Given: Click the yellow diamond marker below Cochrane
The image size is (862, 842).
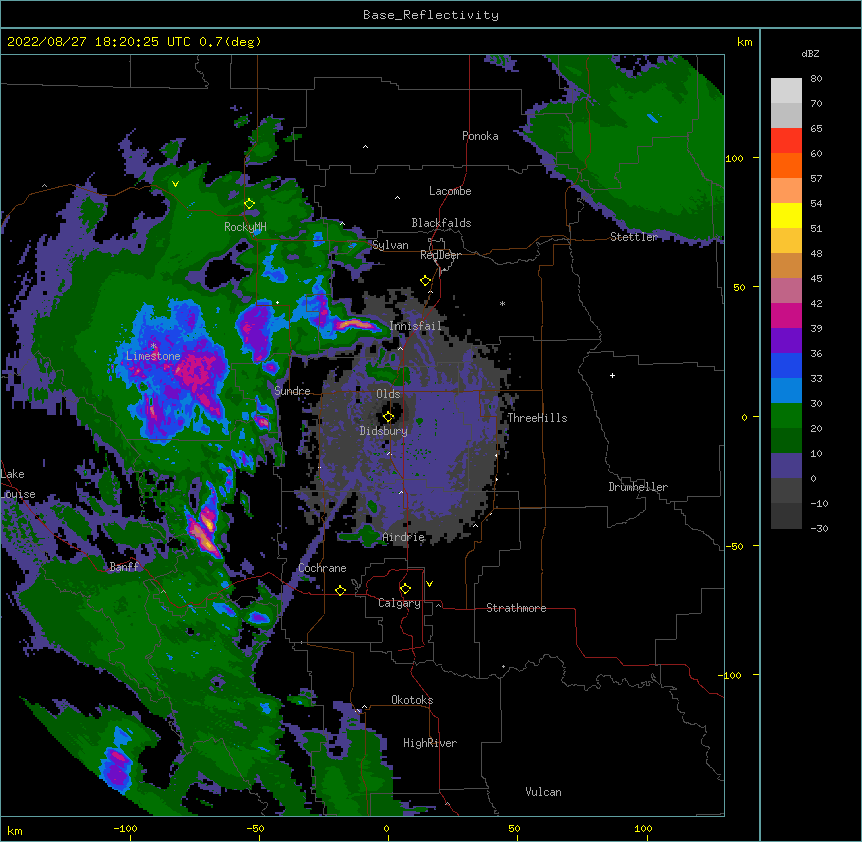Looking at the screenshot, I should [340, 590].
